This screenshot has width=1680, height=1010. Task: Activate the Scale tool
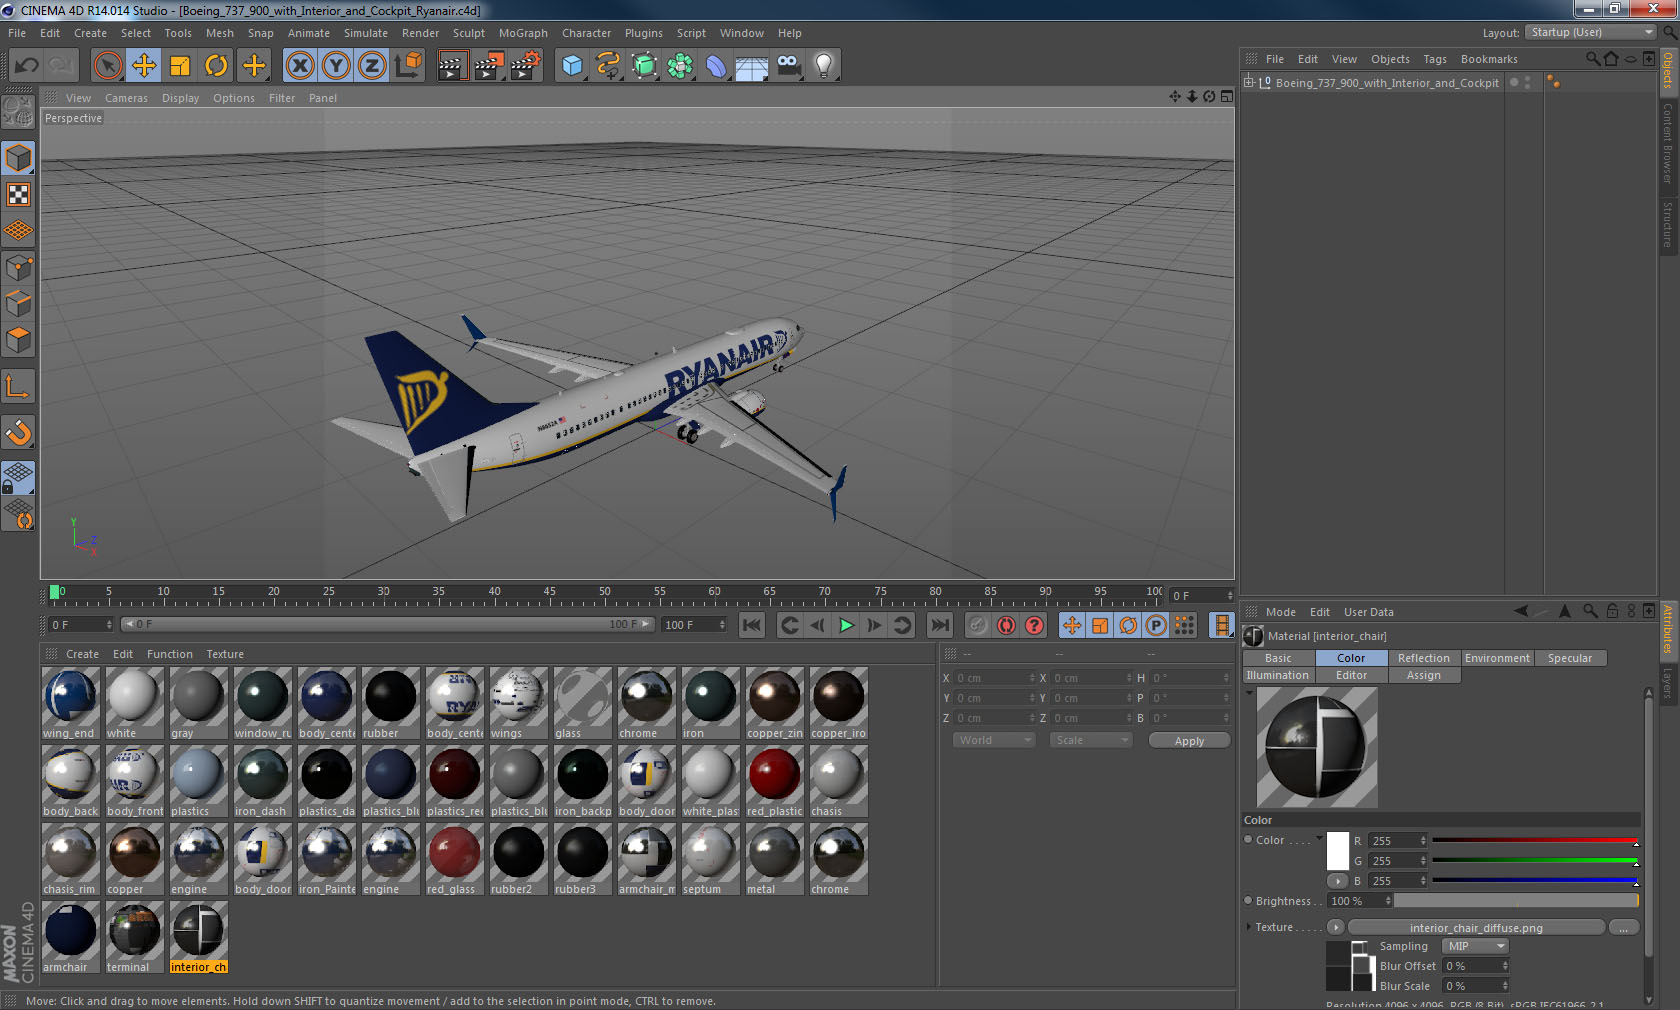coord(180,66)
